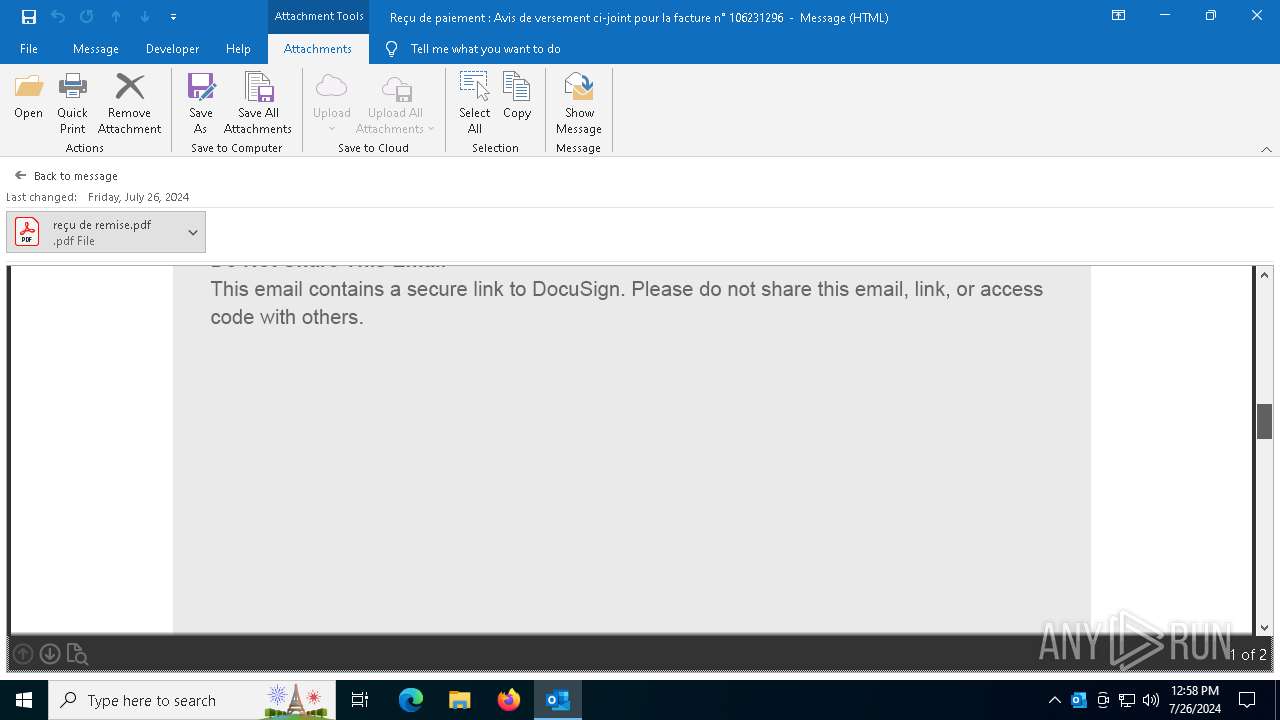
Task: Click the Redo arrow in the title bar
Action: [87, 17]
